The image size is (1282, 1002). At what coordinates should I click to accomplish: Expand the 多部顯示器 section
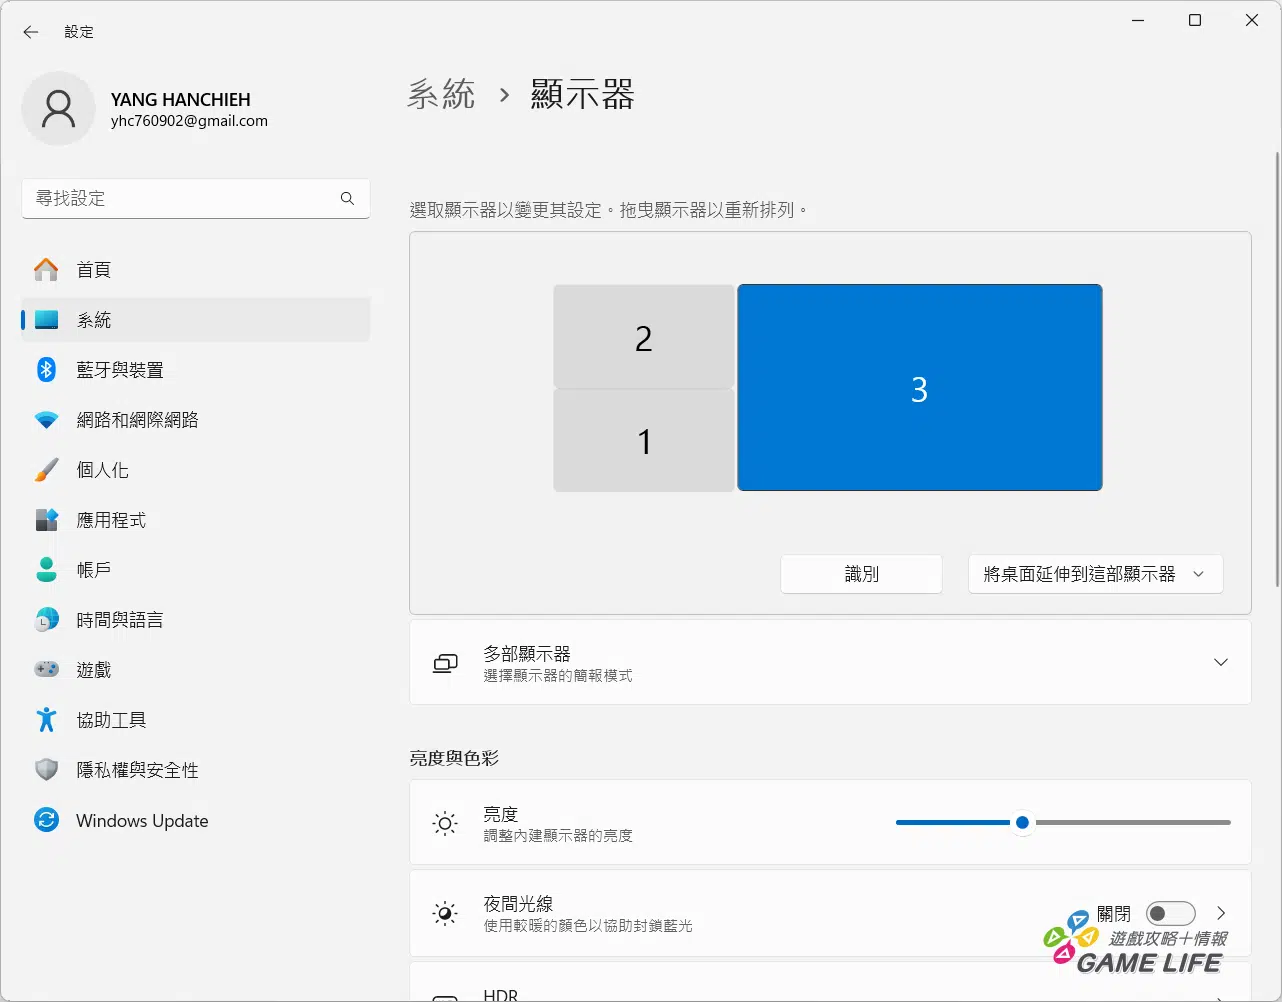pyautogui.click(x=1220, y=663)
